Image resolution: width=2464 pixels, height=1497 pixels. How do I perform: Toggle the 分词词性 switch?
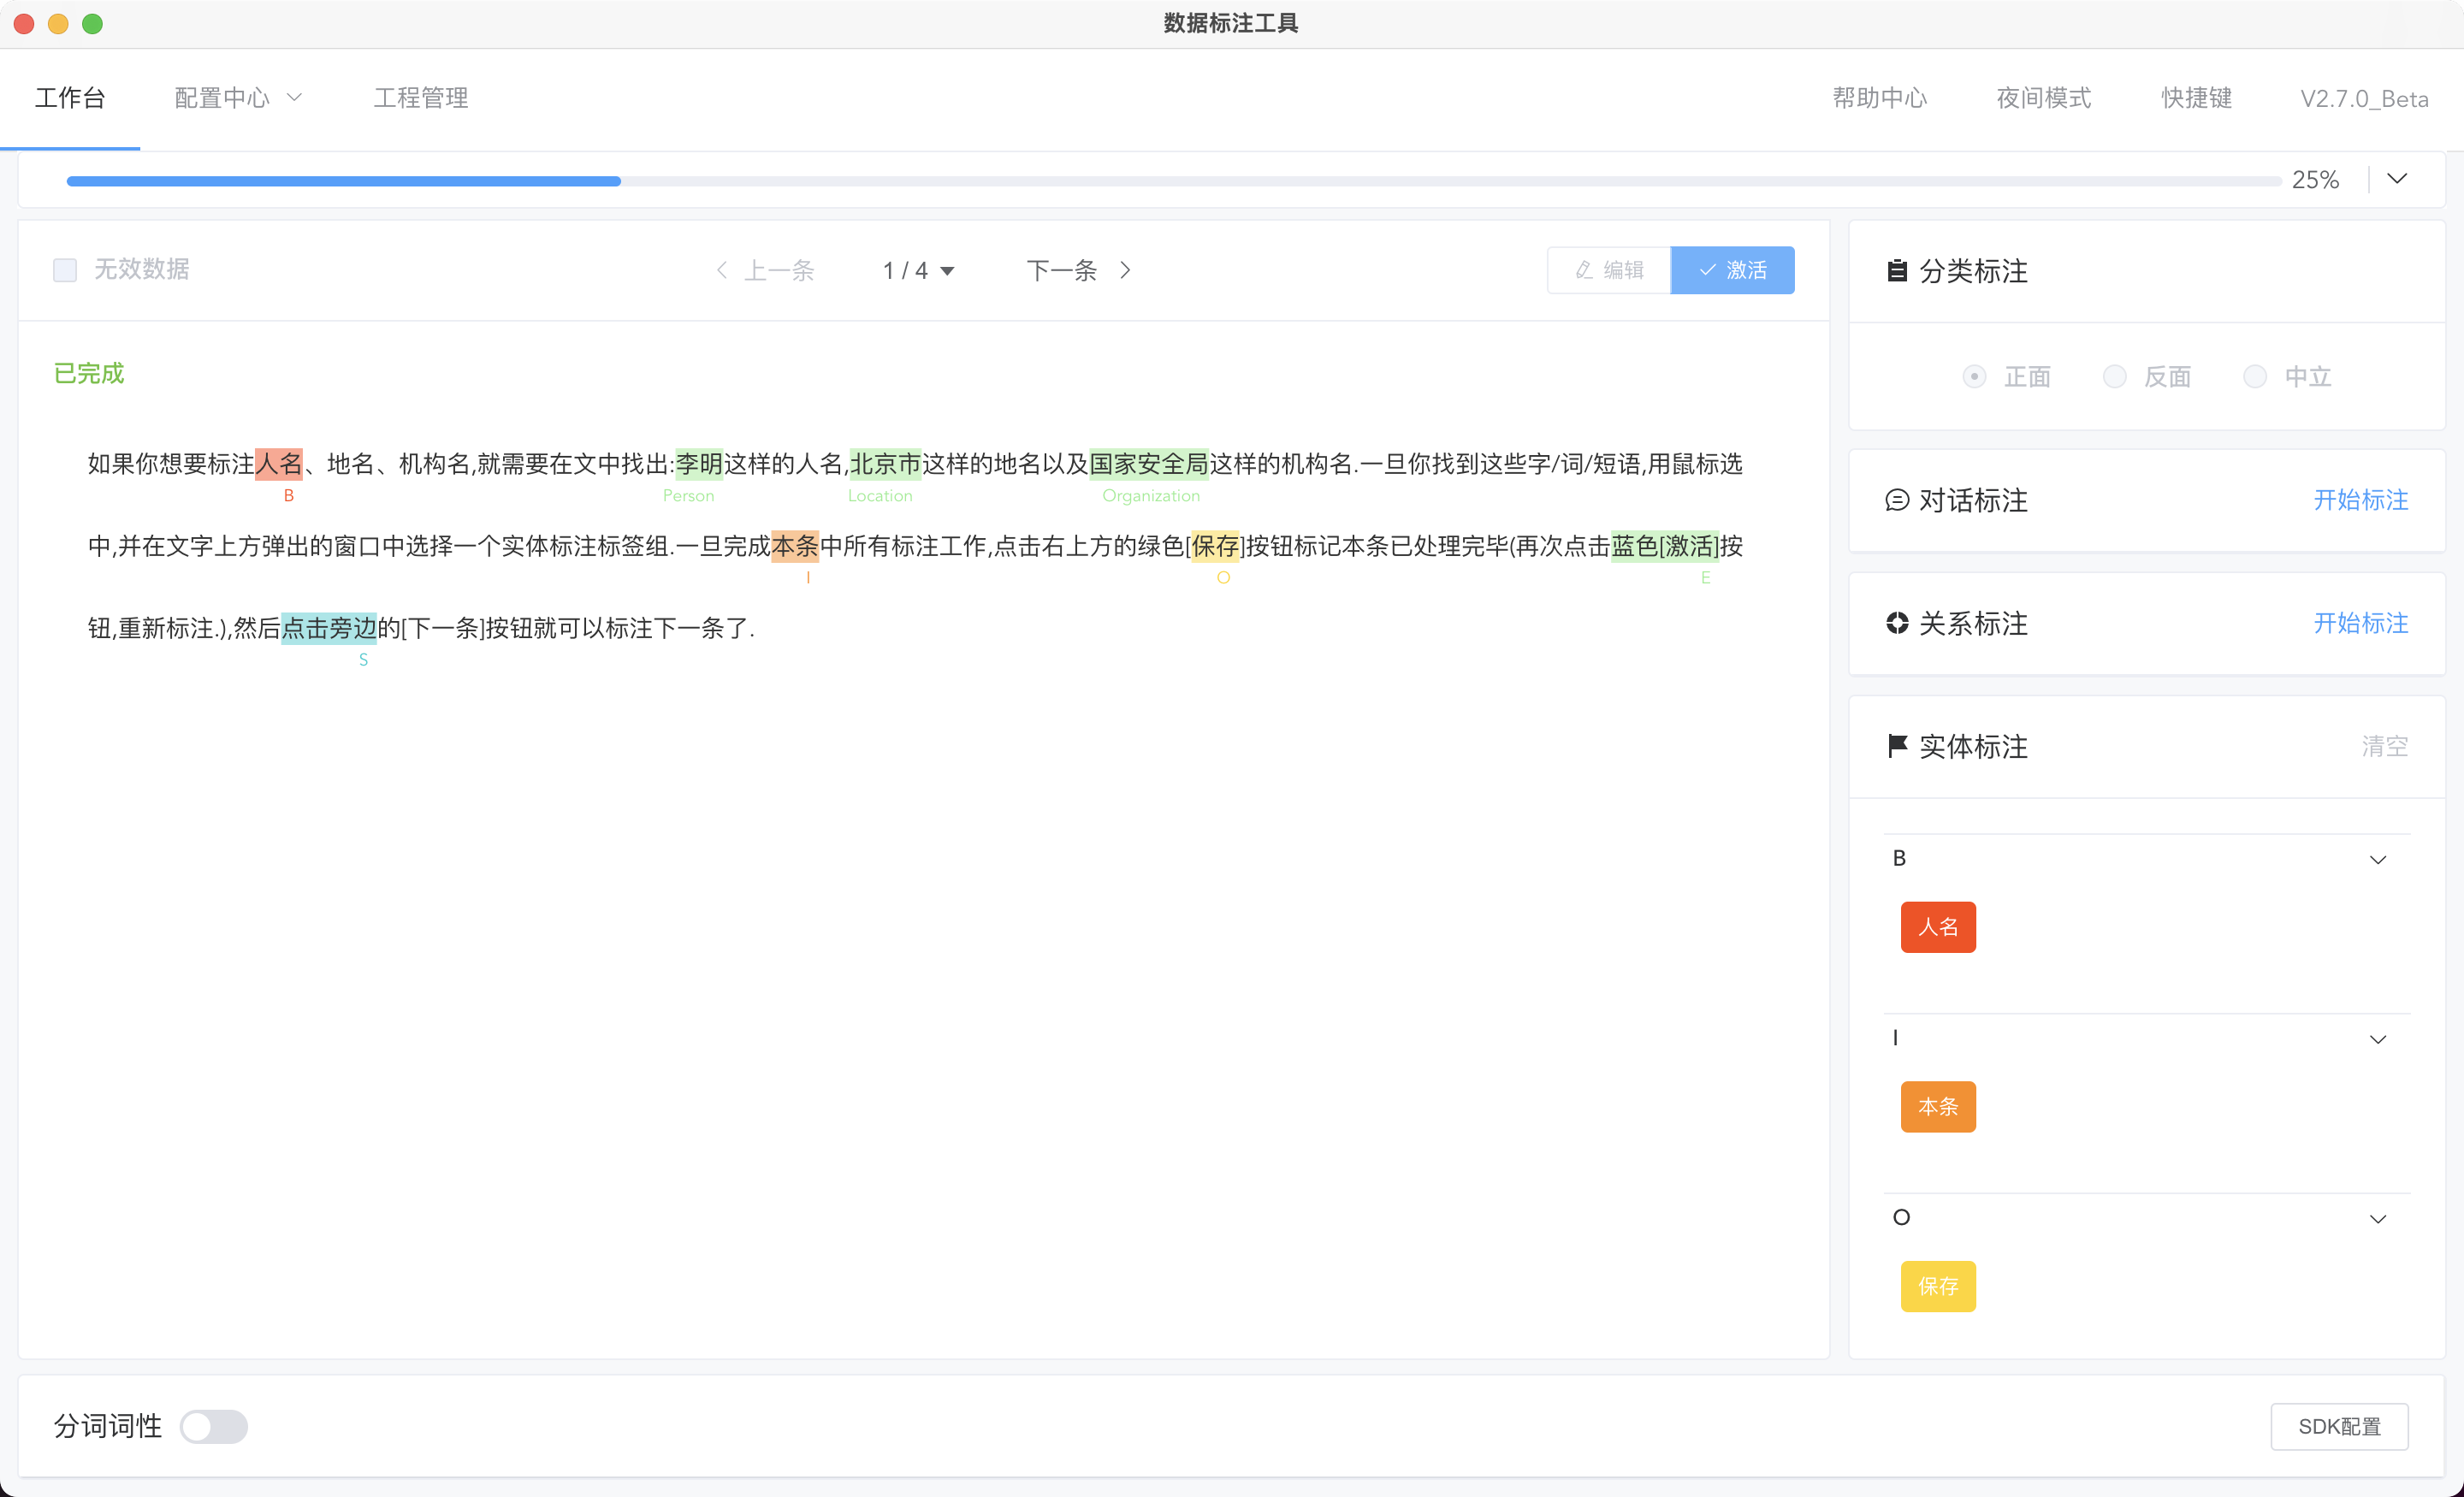(x=213, y=1426)
